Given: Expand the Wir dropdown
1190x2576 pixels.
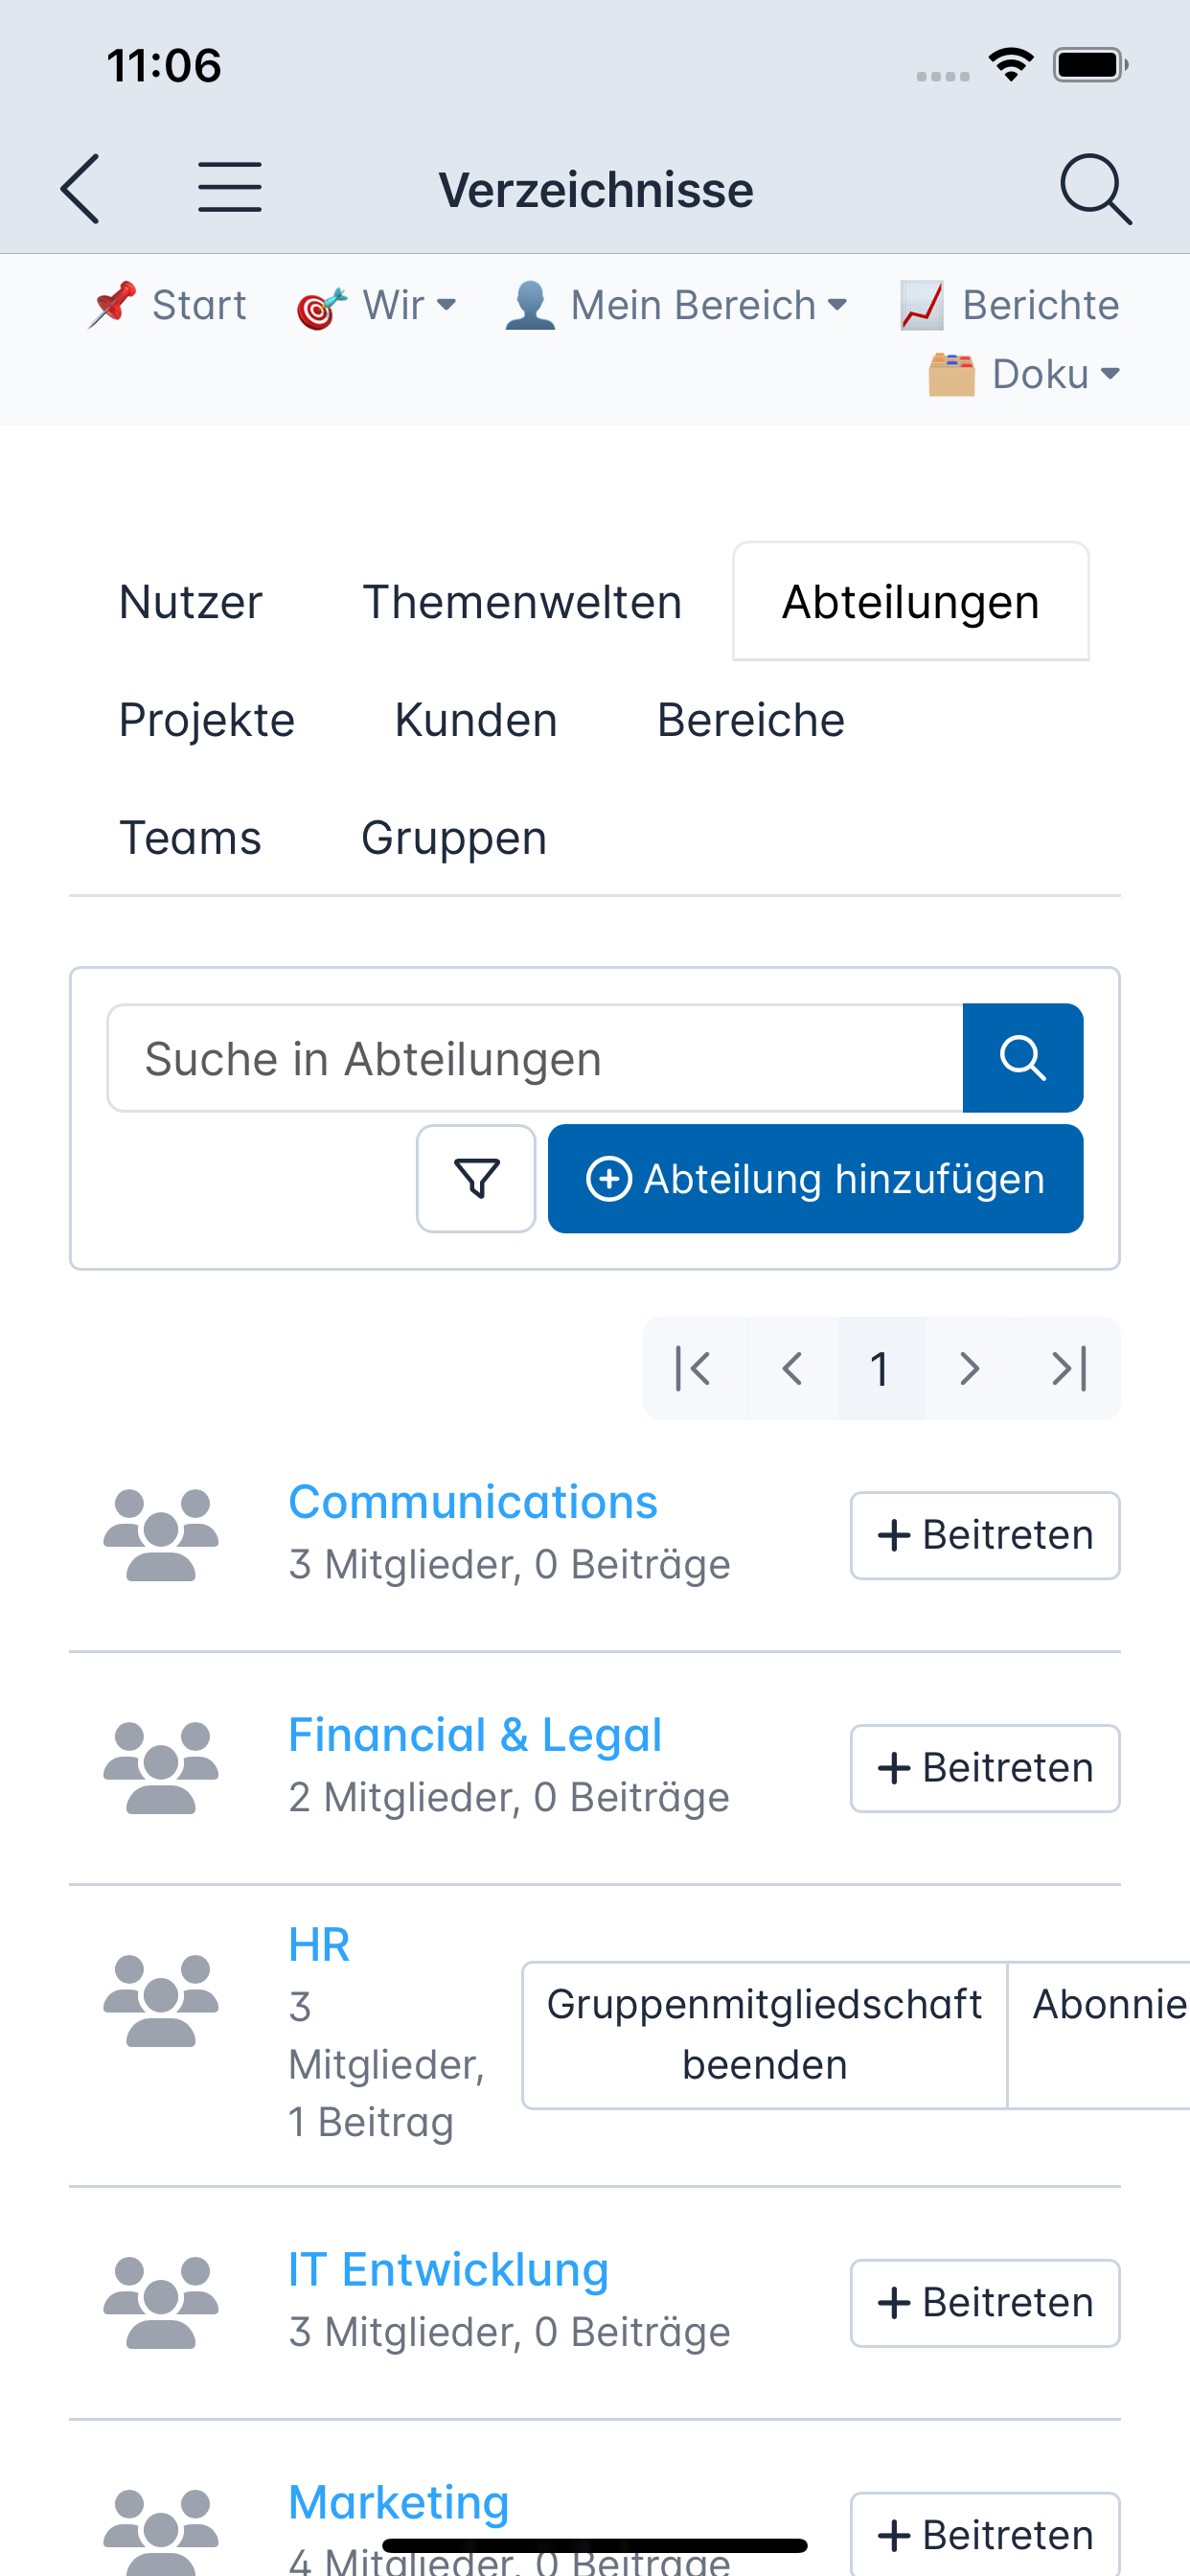Looking at the screenshot, I should pos(377,306).
